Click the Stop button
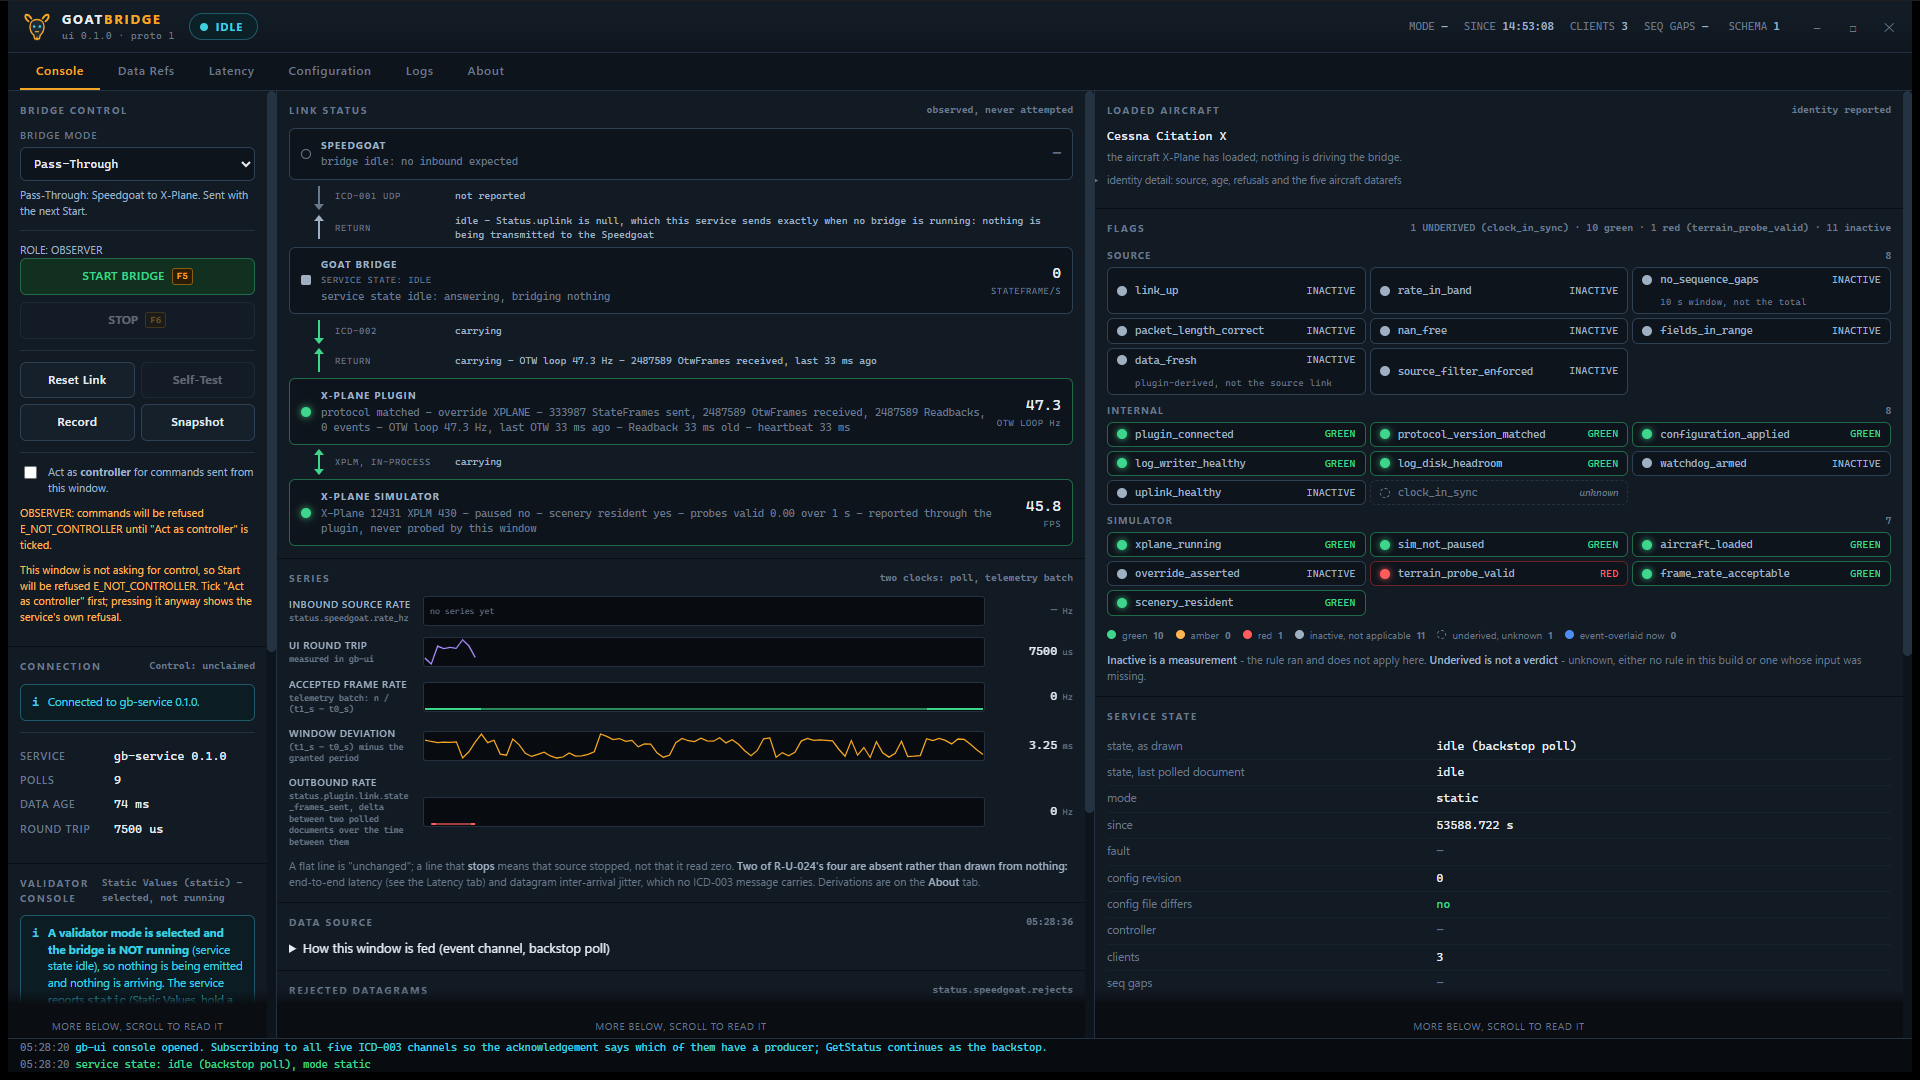The height and width of the screenshot is (1080, 1920). [137, 321]
